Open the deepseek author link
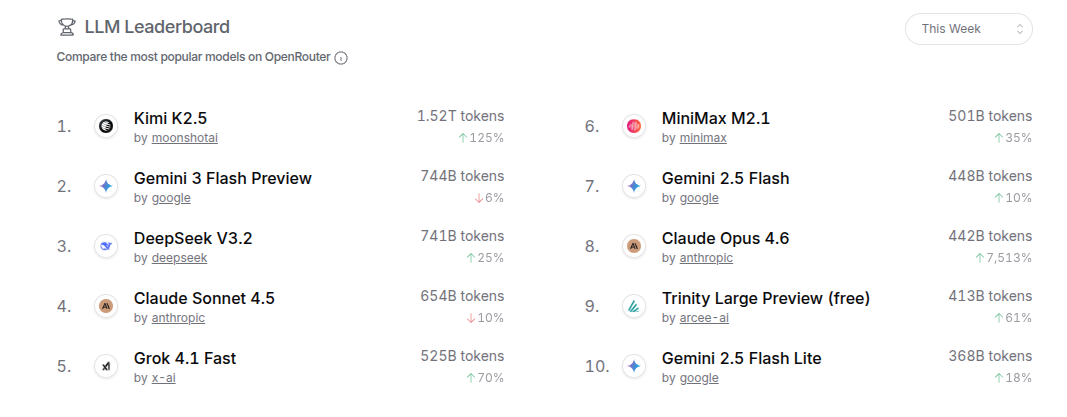The width and height of the screenshot is (1067, 417). coord(179,258)
